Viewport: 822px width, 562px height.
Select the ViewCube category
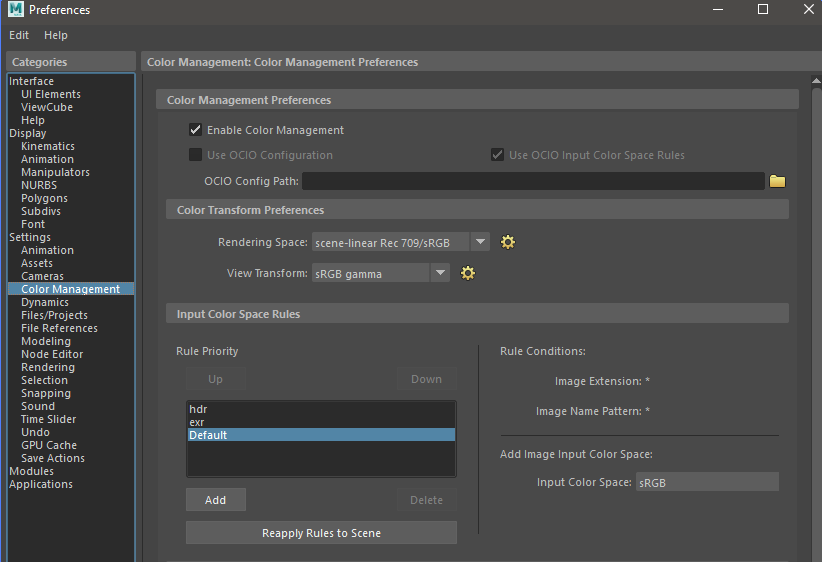click(x=47, y=107)
